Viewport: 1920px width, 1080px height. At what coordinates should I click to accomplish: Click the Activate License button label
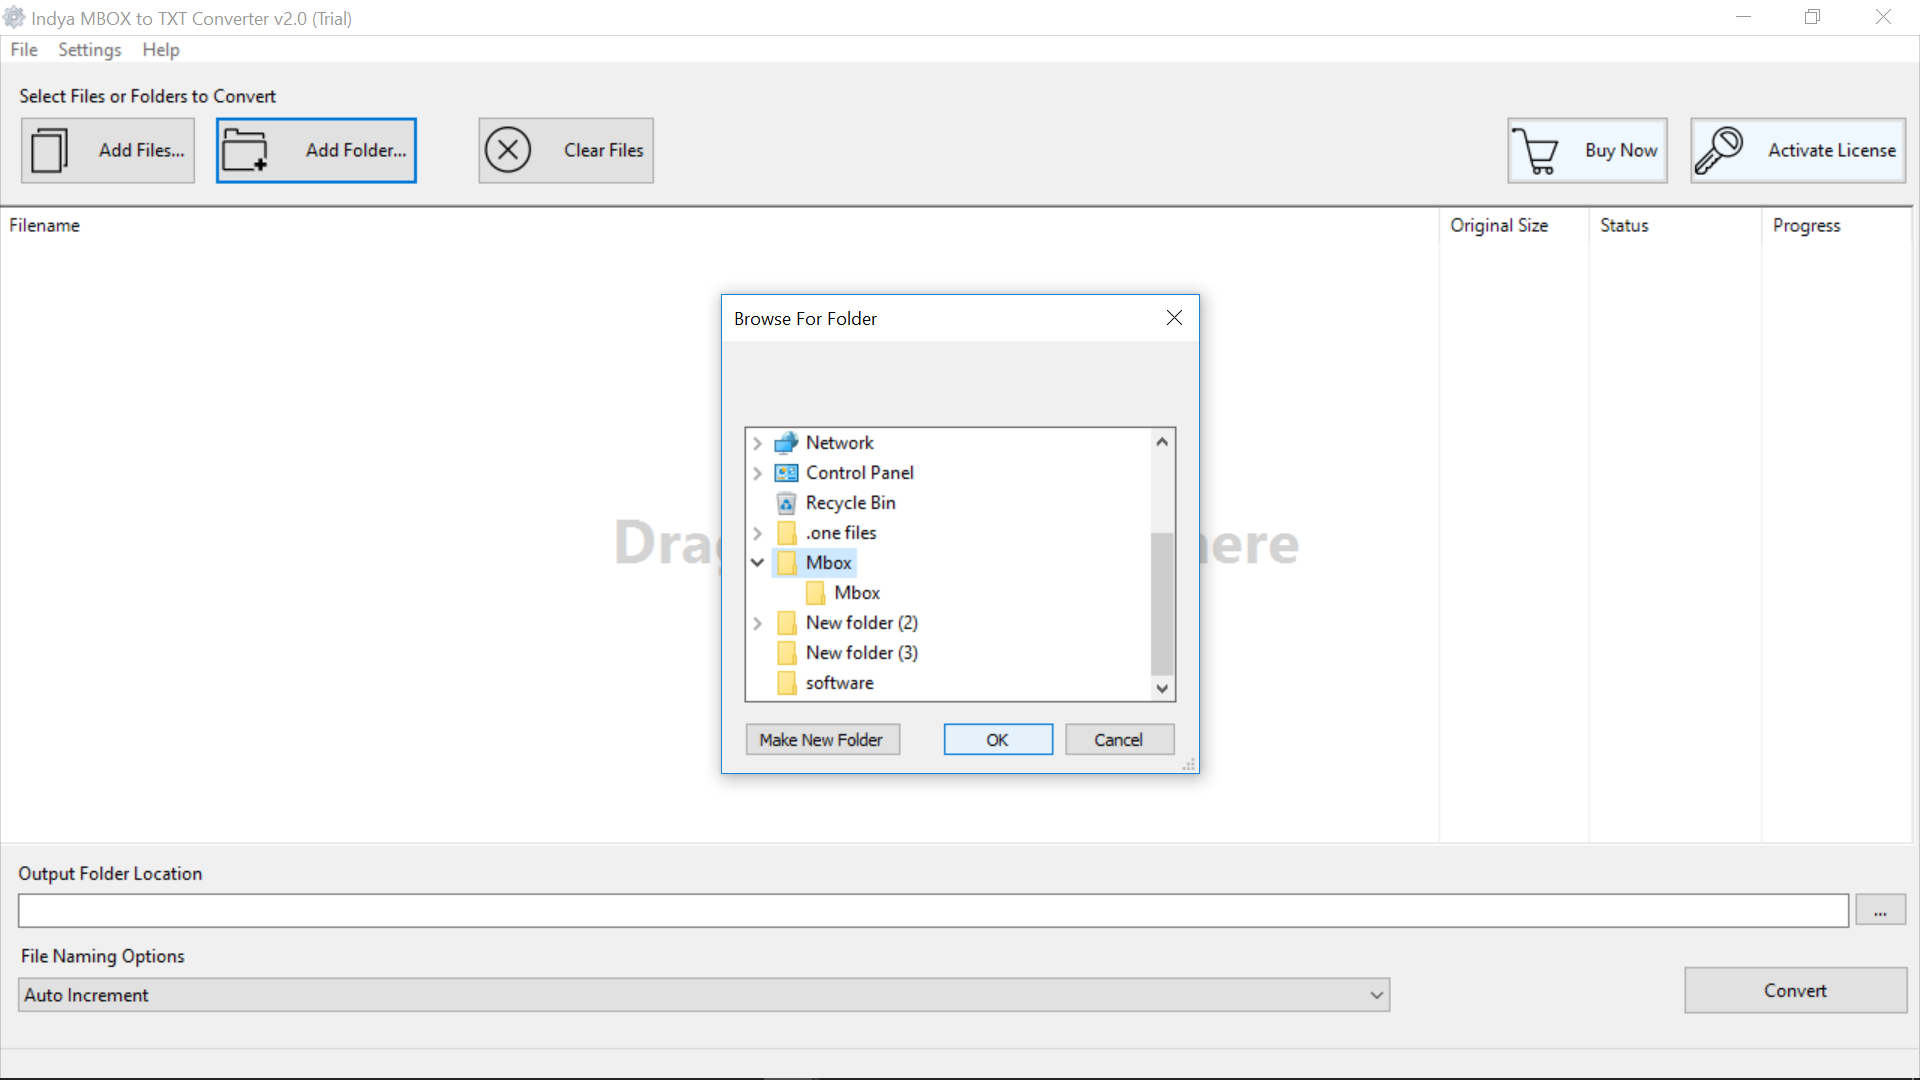click(x=1831, y=150)
